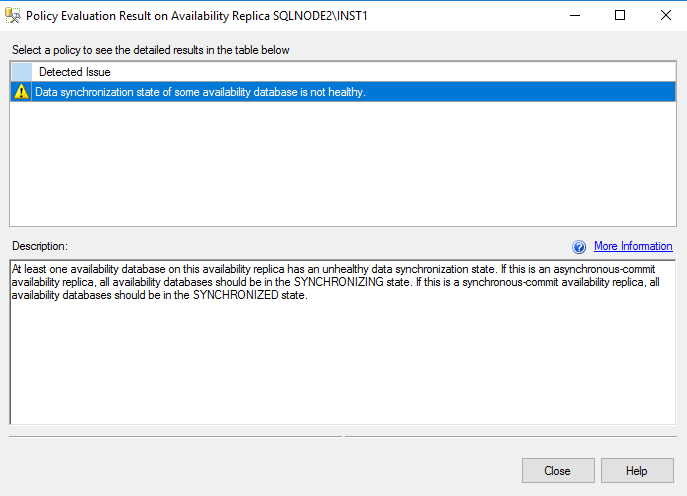Click inside the description text box
687x496 pixels.
coord(342,370)
